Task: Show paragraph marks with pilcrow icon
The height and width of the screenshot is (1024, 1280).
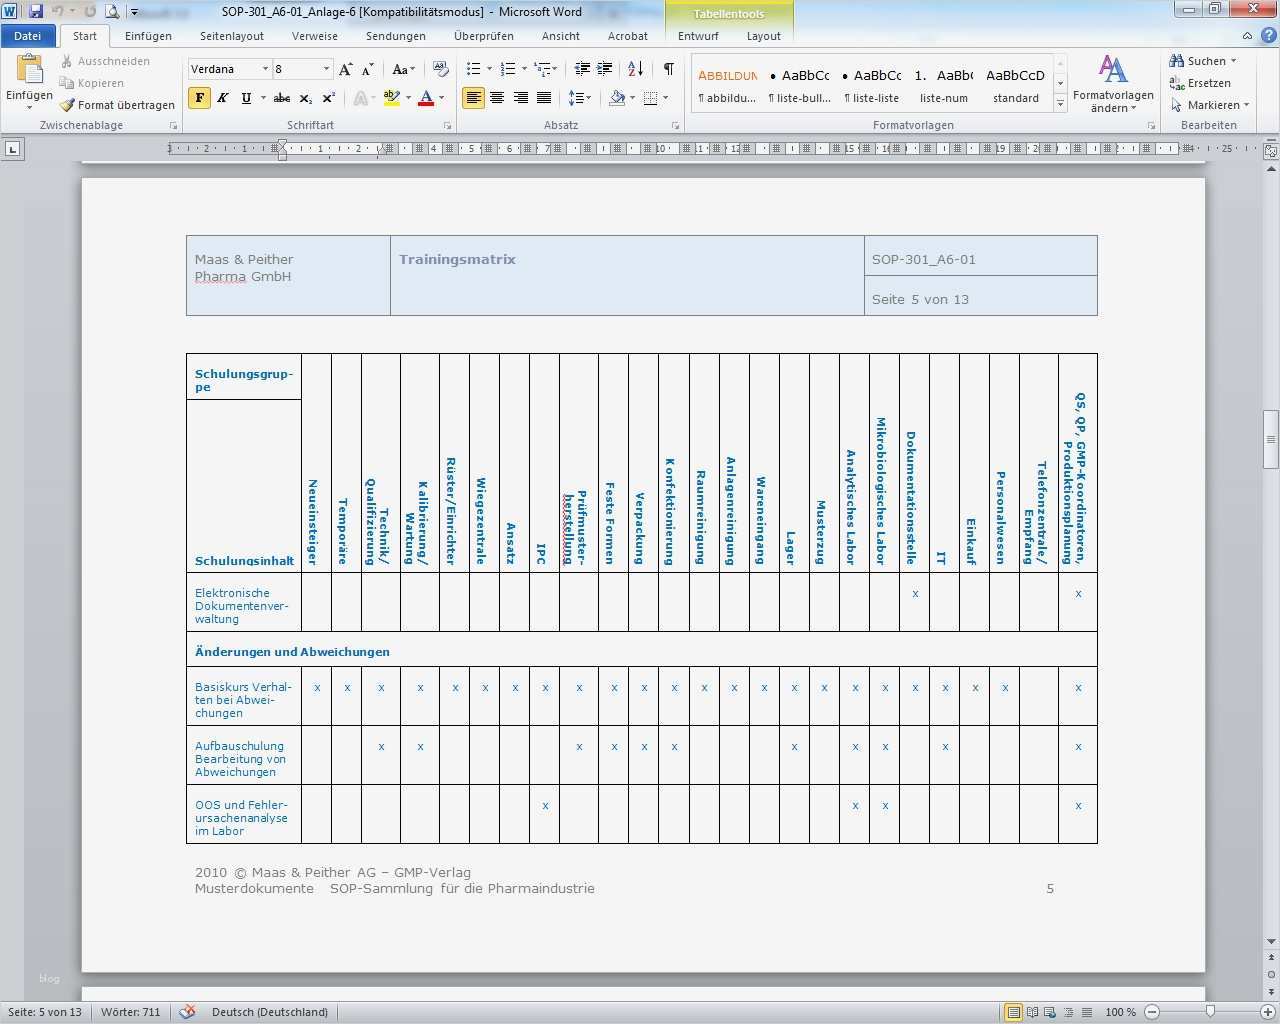Action: coord(668,69)
